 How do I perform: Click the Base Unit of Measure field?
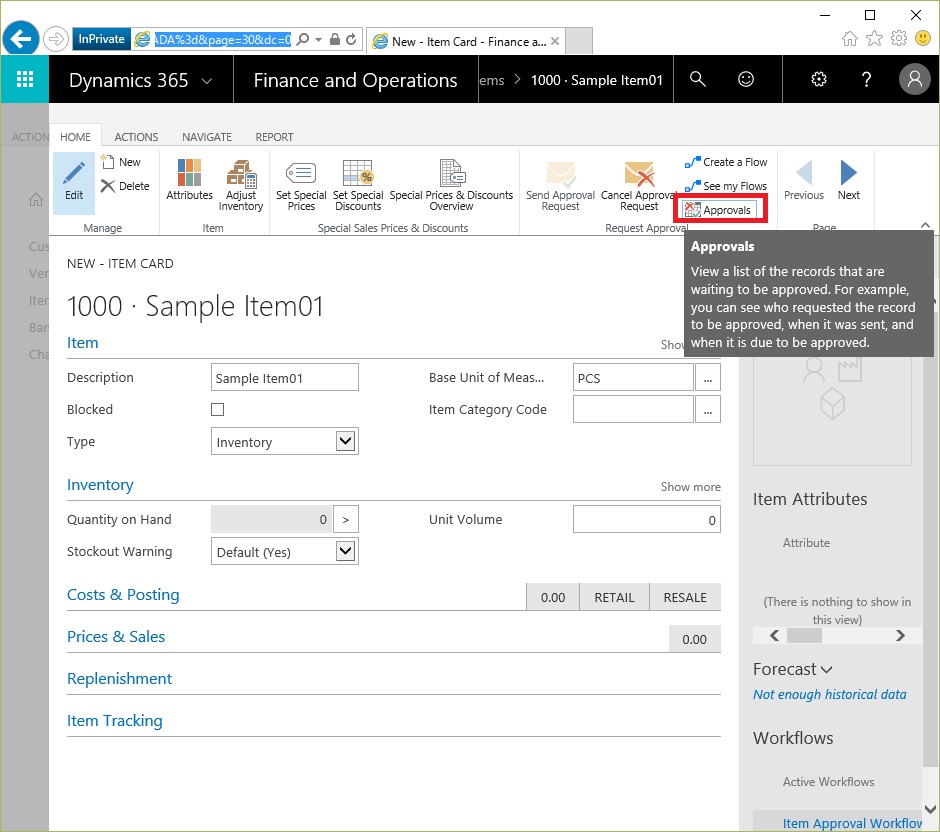(633, 378)
